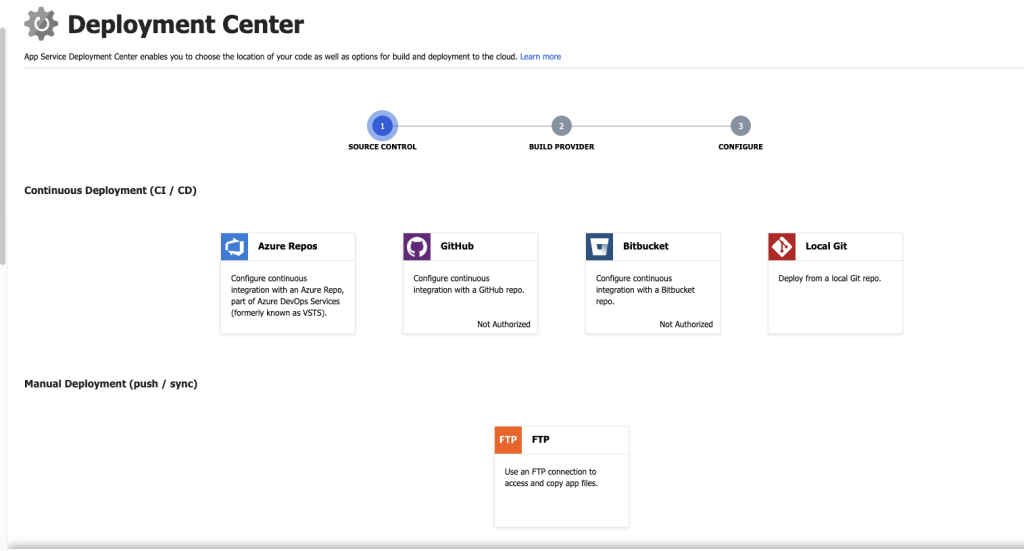Select step 1 circle in the wizard
The width and height of the screenshot is (1024, 551).
(382, 126)
